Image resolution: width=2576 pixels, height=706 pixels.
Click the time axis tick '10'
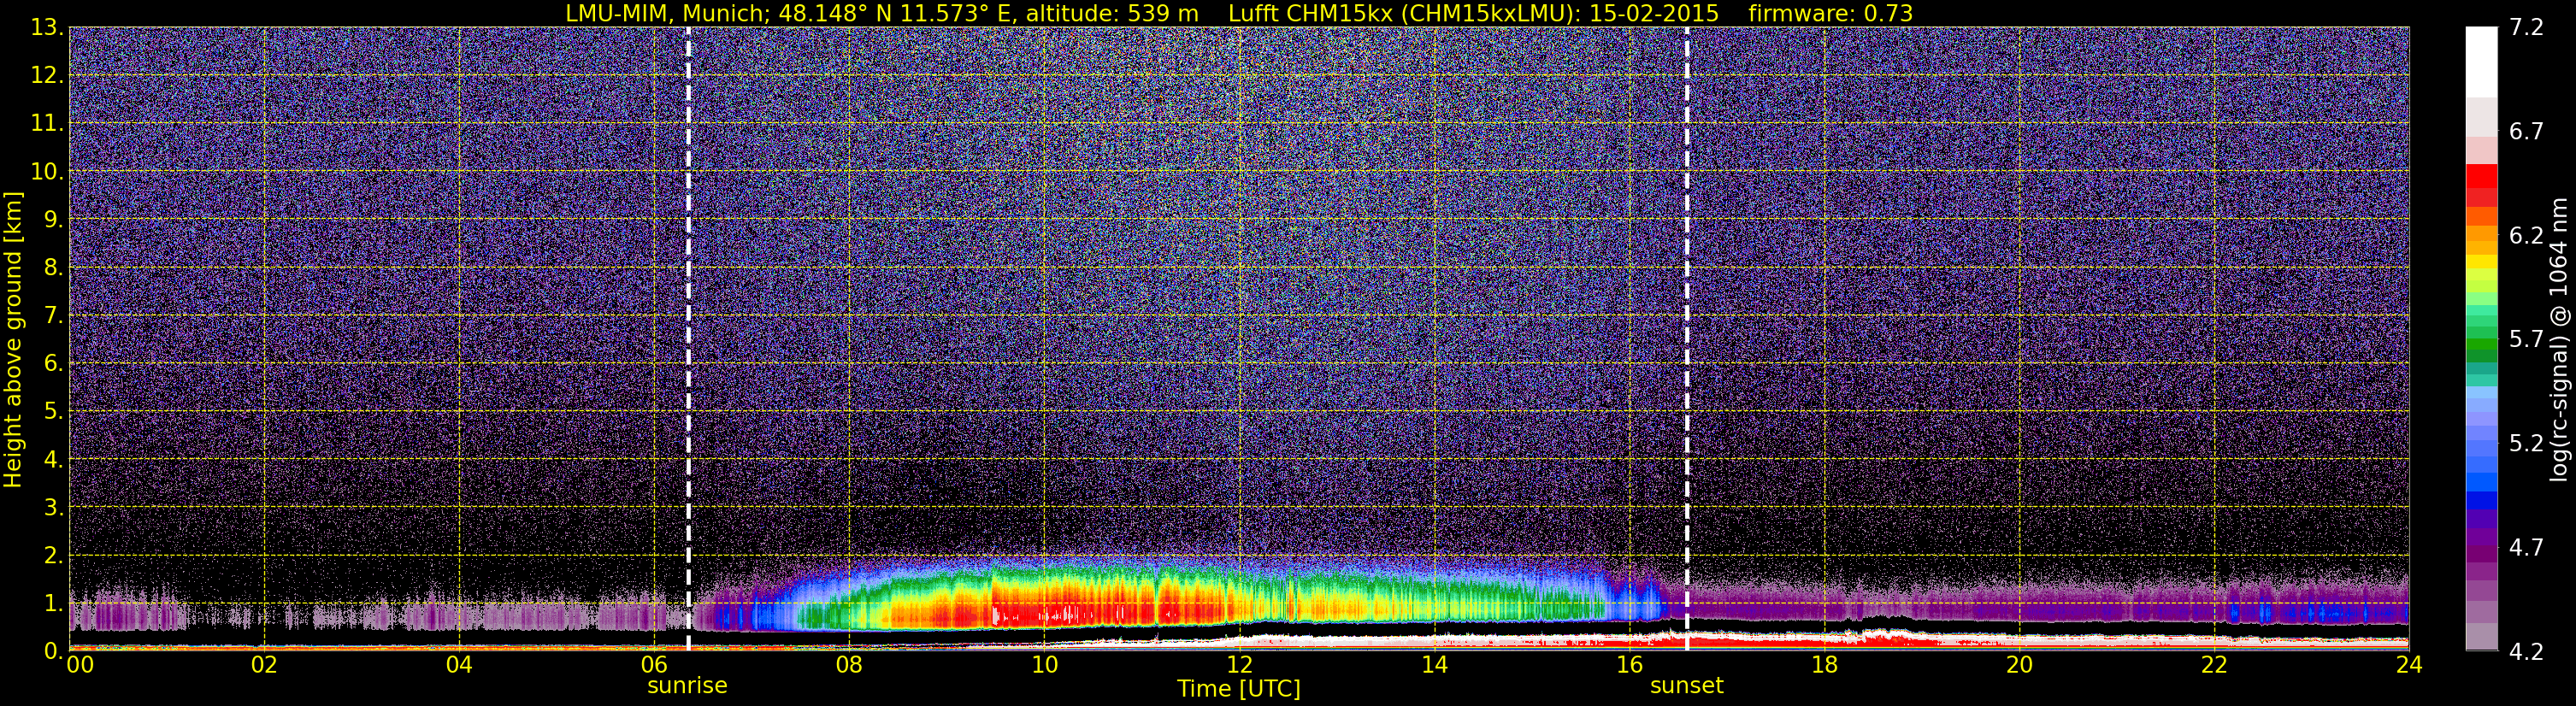point(1044,665)
